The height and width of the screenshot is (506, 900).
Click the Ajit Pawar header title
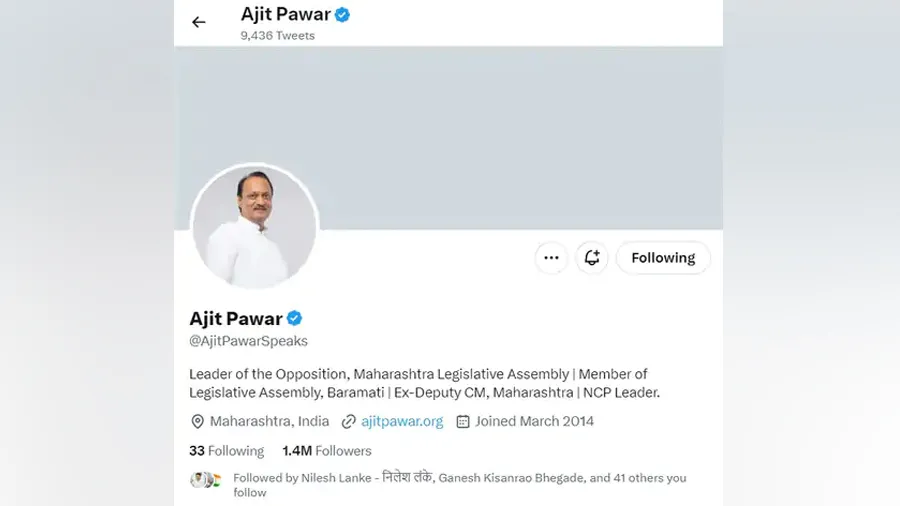[x=285, y=14]
